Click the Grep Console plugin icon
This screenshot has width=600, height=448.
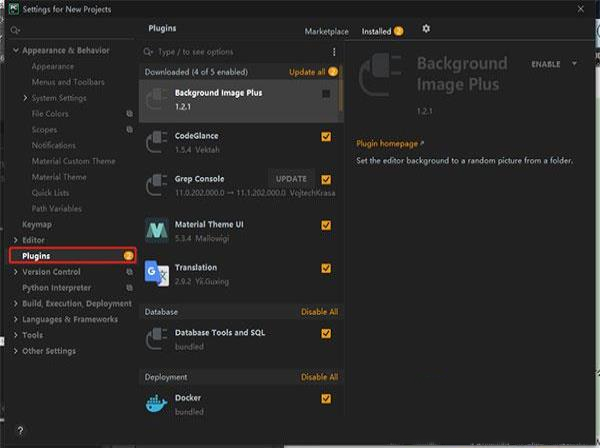click(157, 185)
